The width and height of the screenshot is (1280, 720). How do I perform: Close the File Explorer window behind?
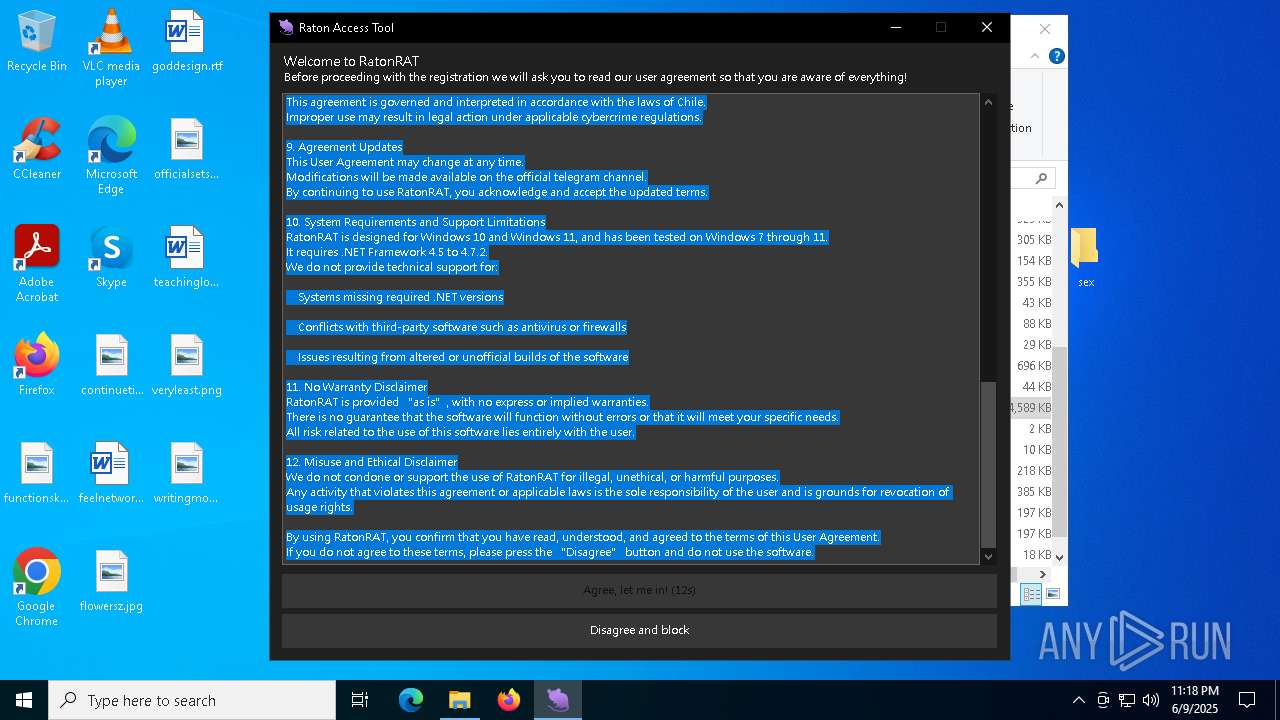click(x=1045, y=29)
